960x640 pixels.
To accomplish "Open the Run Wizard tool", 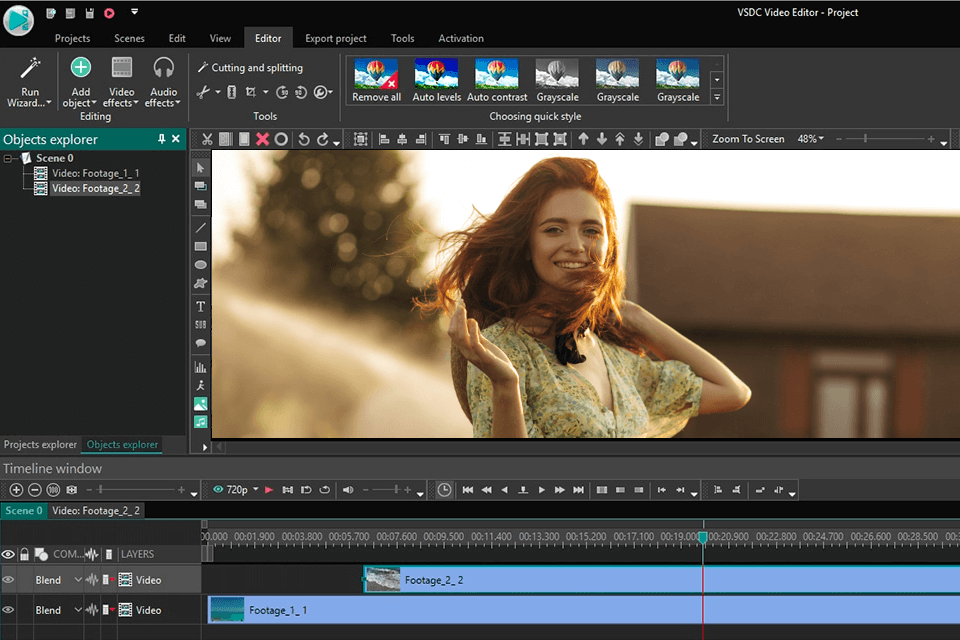I will [x=29, y=83].
